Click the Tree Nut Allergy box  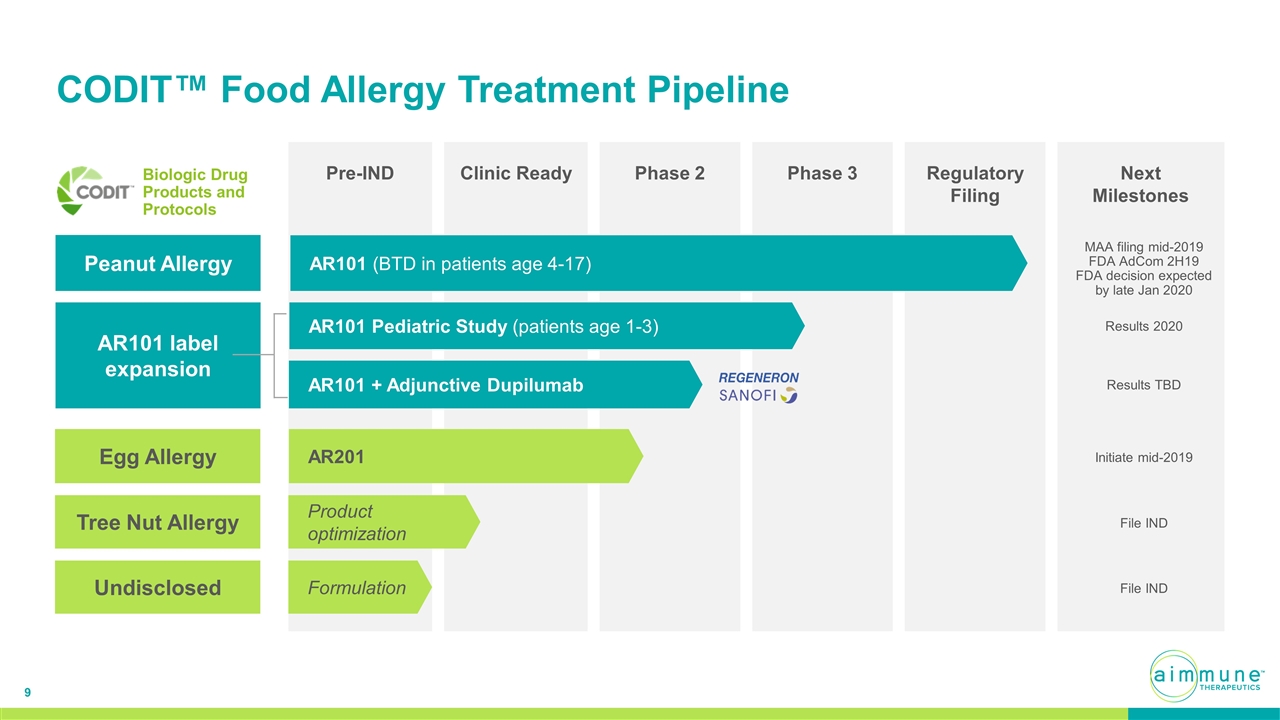tap(158, 522)
